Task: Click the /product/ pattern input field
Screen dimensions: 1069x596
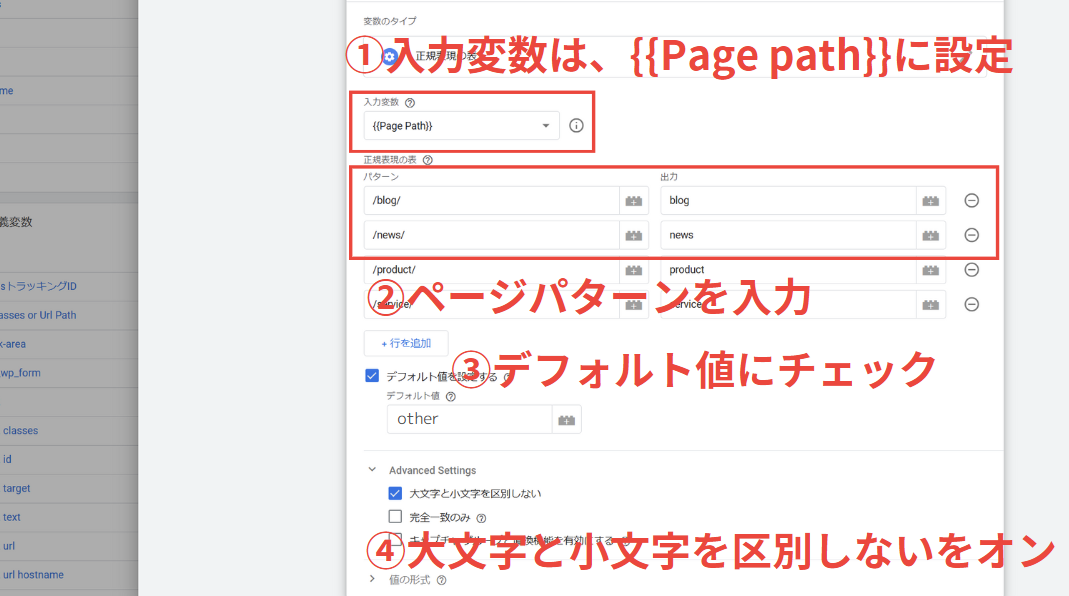Action: [x=492, y=270]
